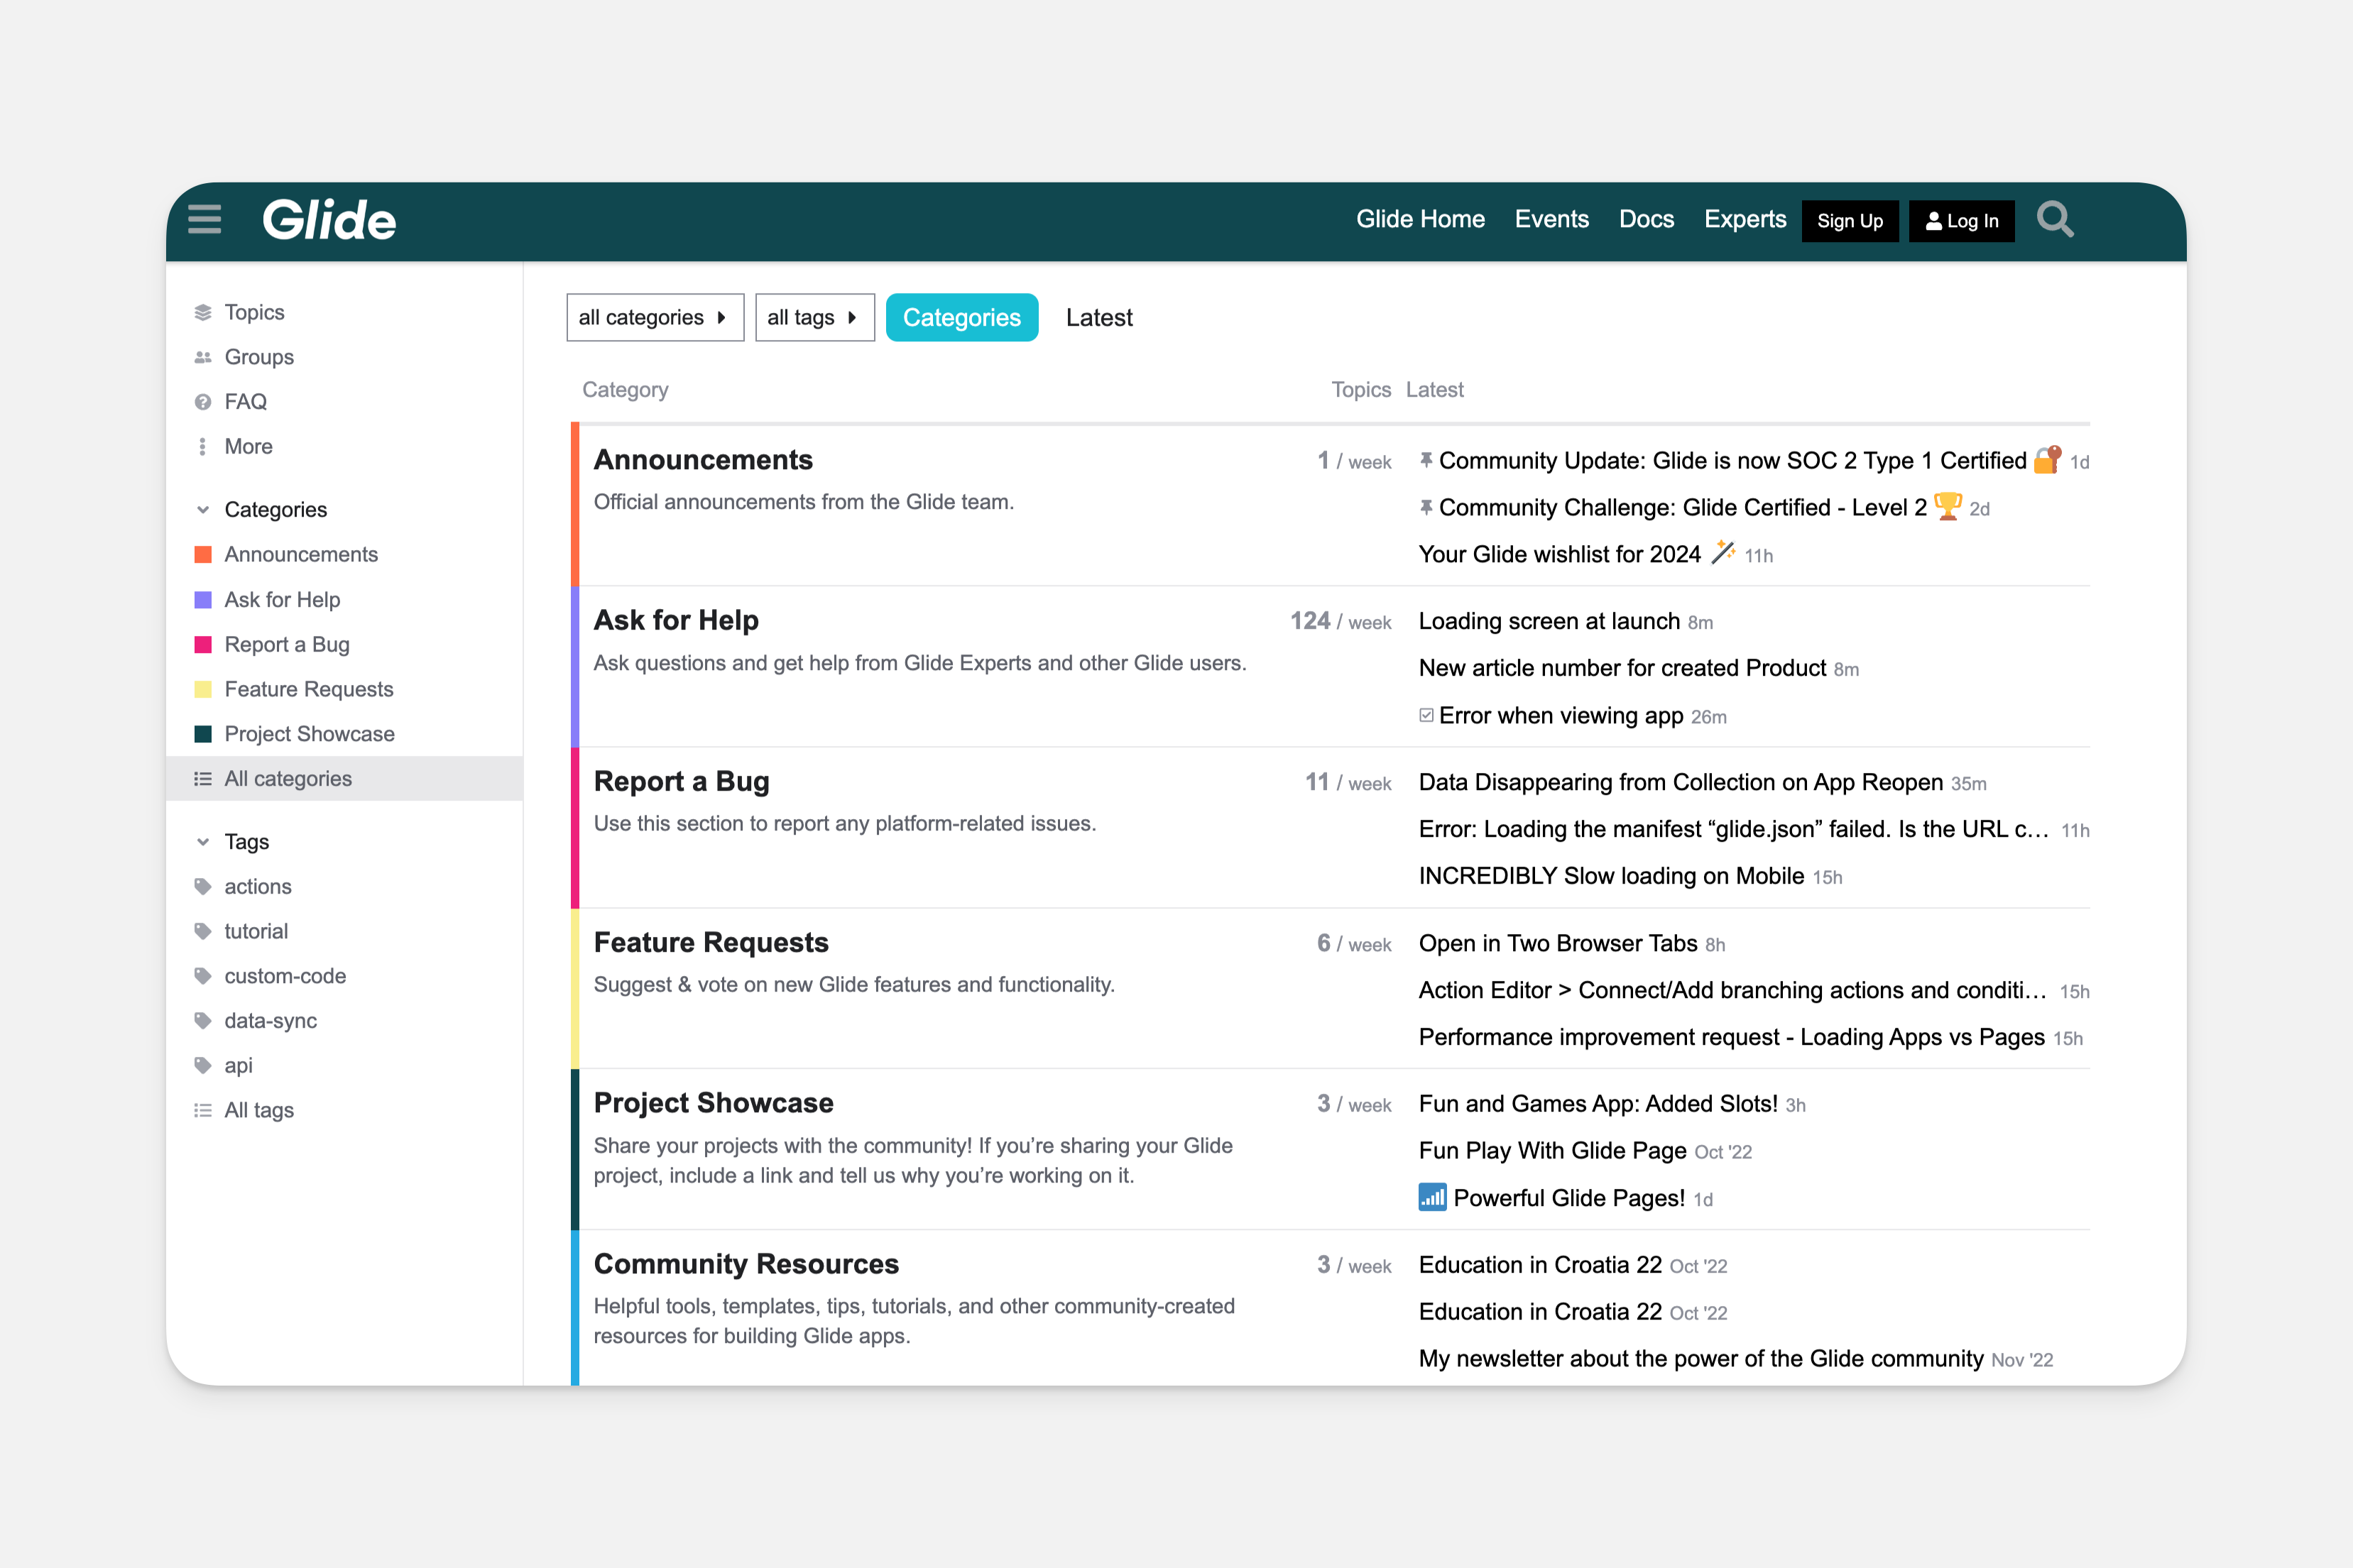Switch to the Latest tab
The height and width of the screenshot is (1568, 2353).
point(1099,317)
